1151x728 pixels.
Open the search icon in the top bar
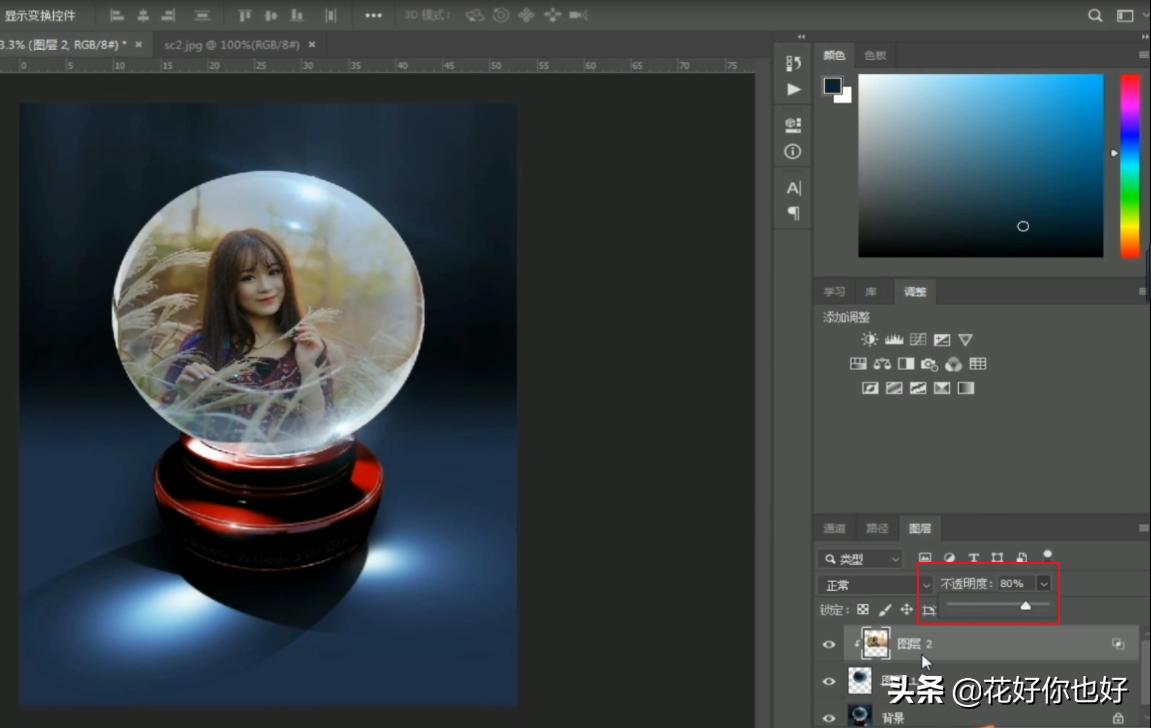pyautogui.click(x=1097, y=15)
